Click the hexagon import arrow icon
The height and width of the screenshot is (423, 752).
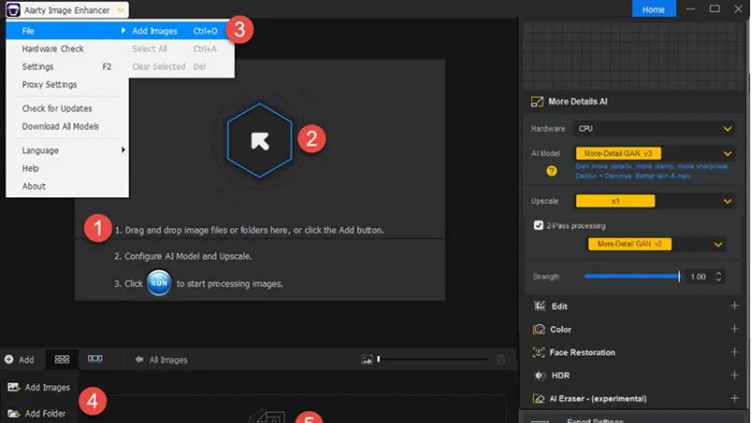259,141
